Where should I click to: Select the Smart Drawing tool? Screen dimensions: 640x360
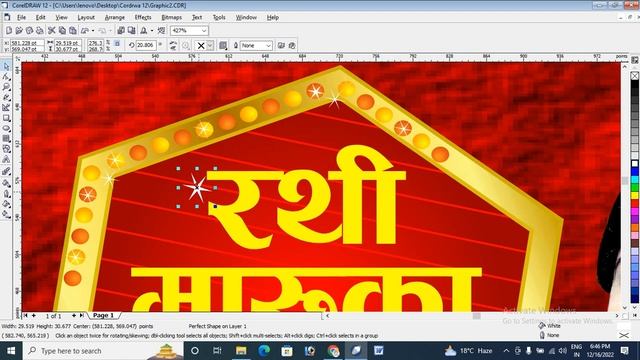click(x=6, y=108)
